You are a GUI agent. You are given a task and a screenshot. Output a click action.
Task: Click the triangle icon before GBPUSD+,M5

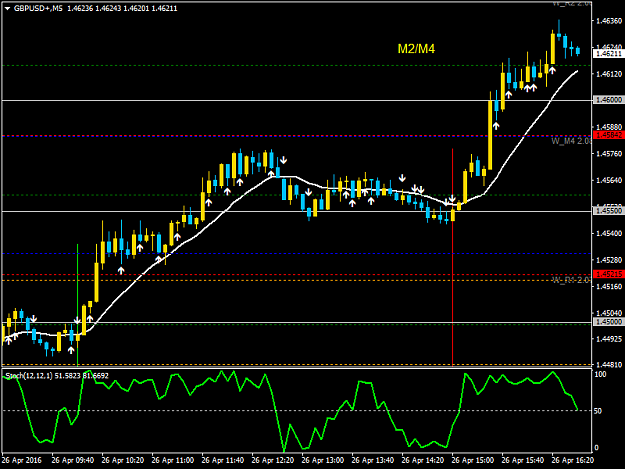[8, 8]
